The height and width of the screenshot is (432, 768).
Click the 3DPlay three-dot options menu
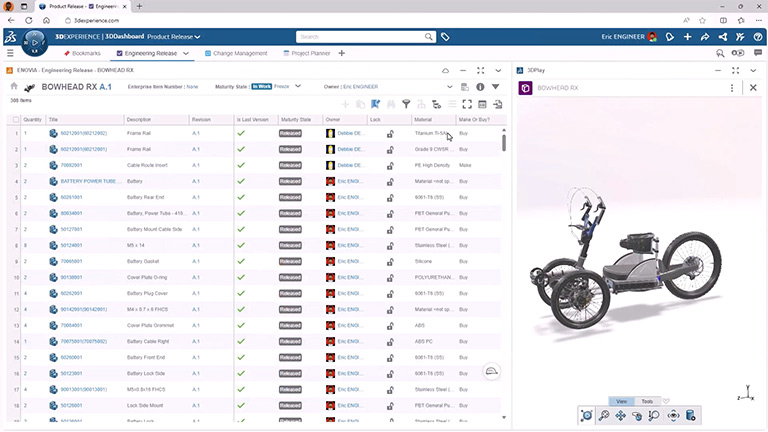click(x=732, y=88)
